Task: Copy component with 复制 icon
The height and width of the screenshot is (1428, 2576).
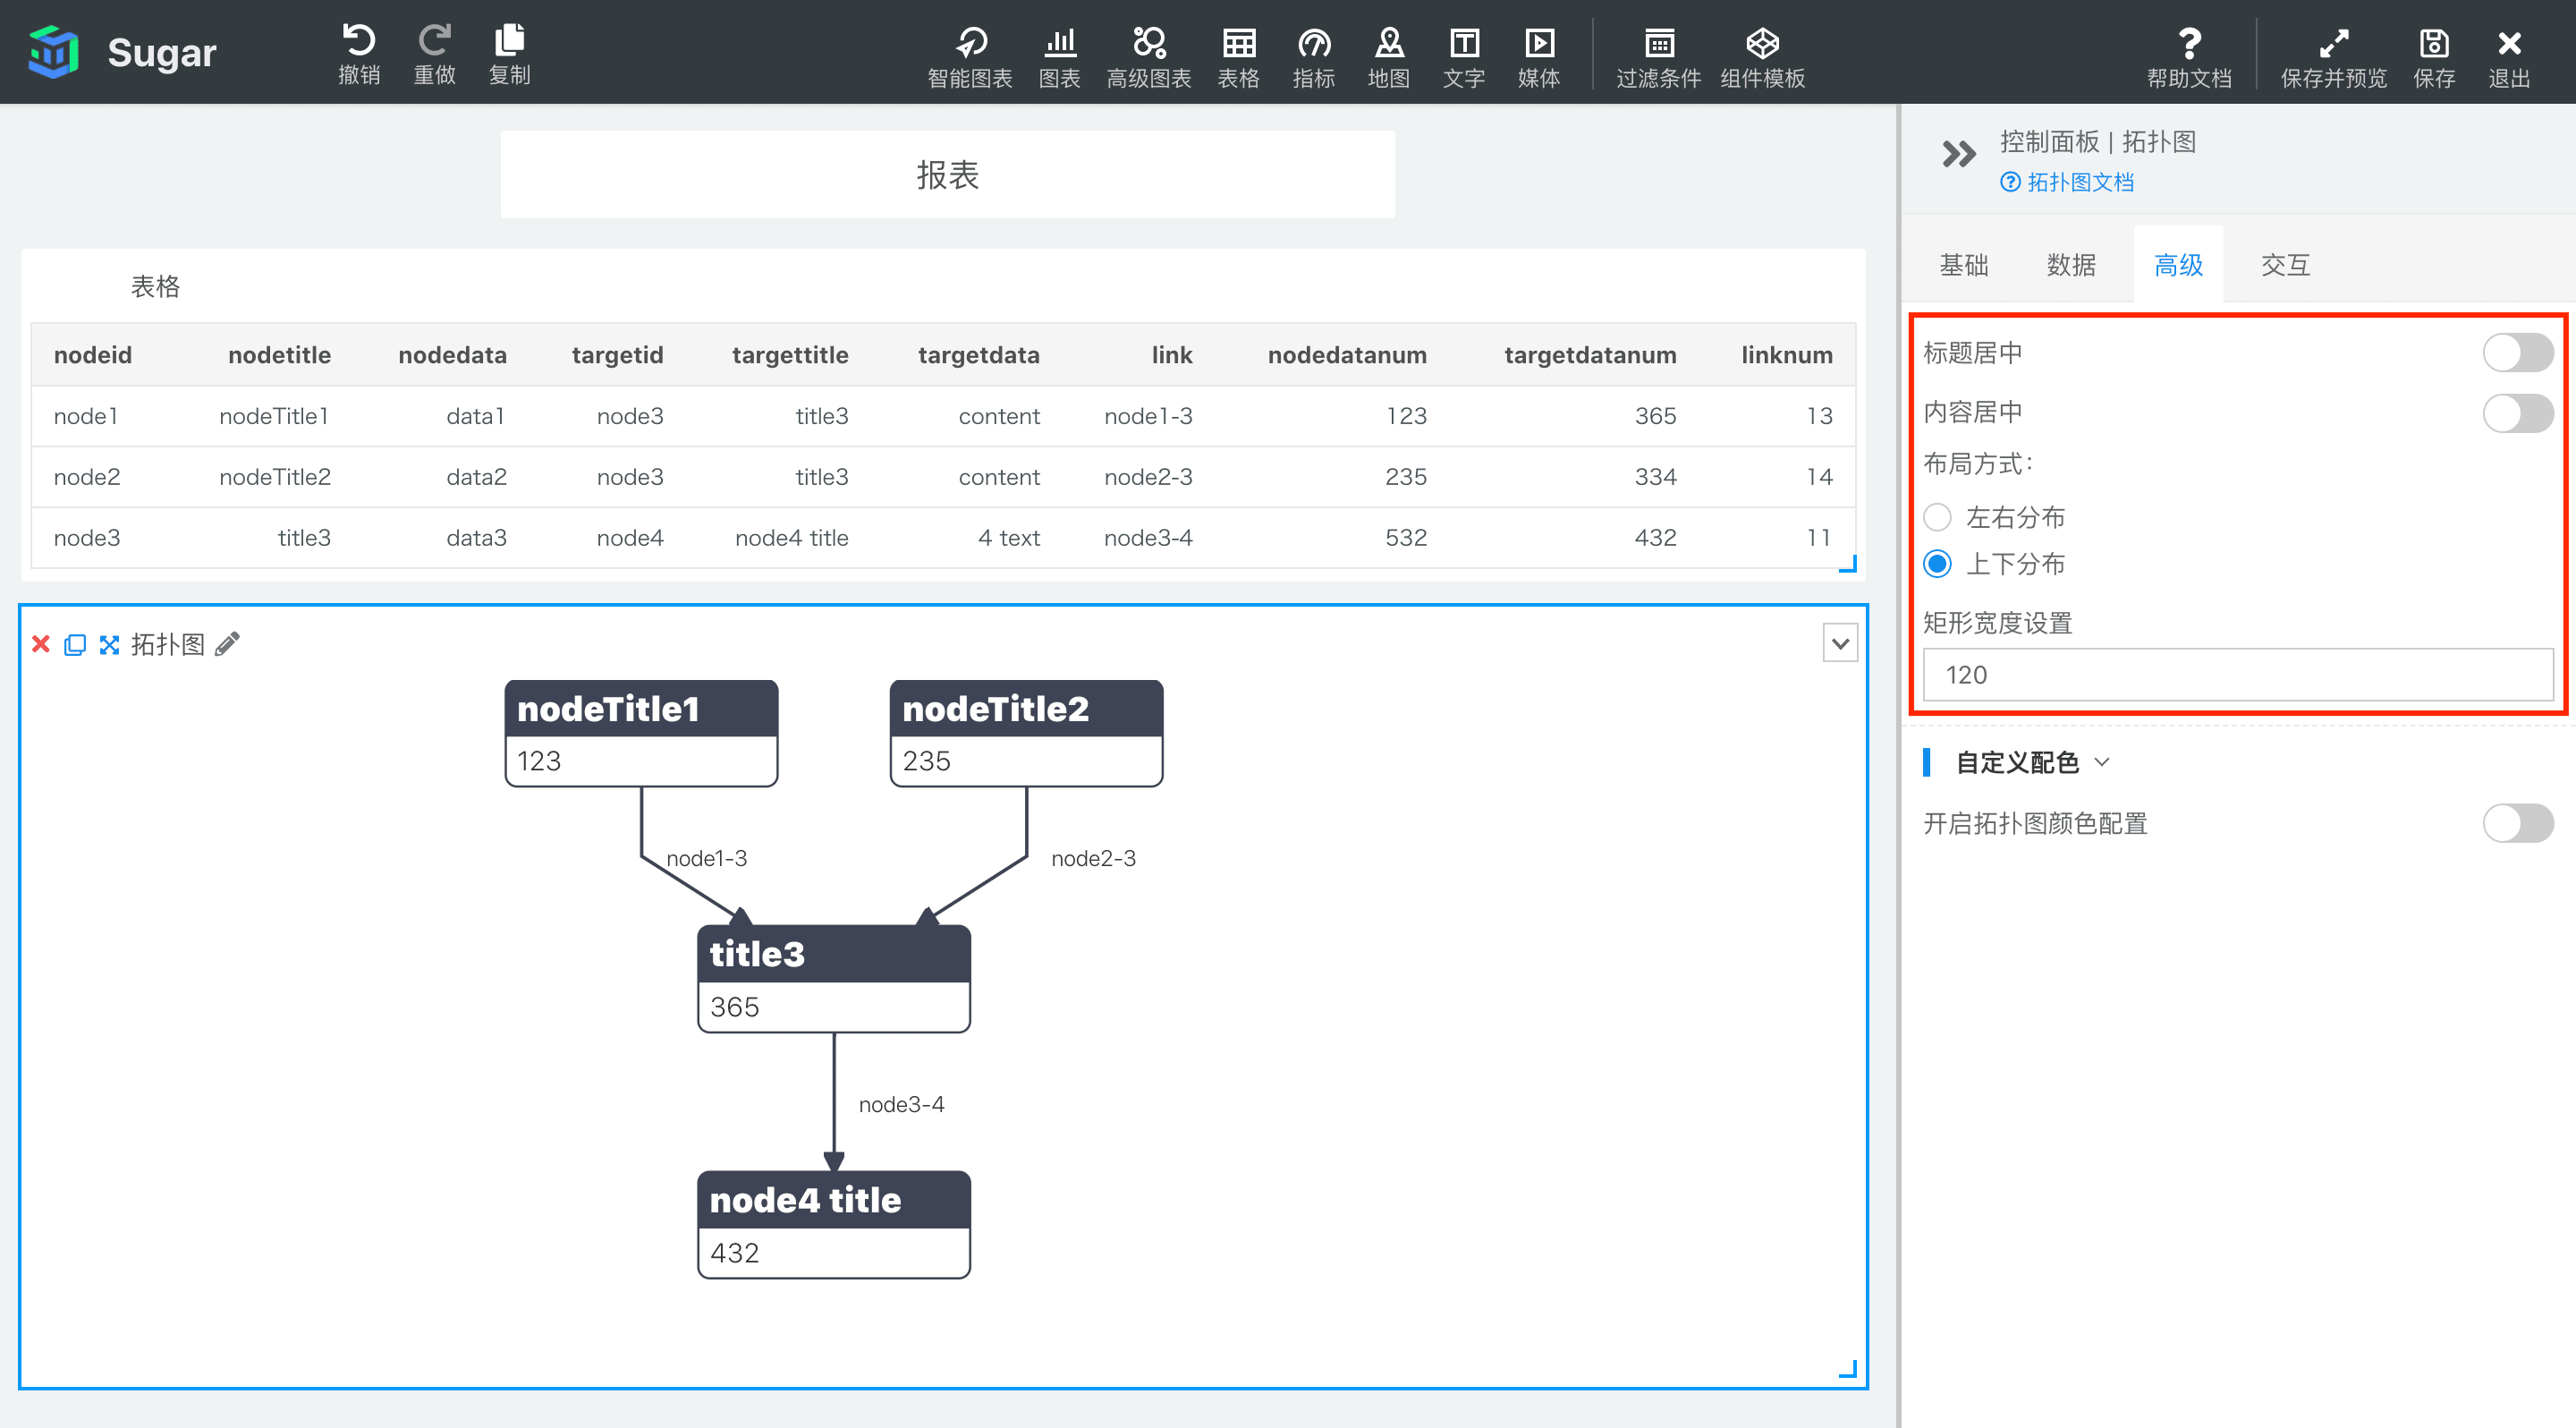Action: point(509,54)
